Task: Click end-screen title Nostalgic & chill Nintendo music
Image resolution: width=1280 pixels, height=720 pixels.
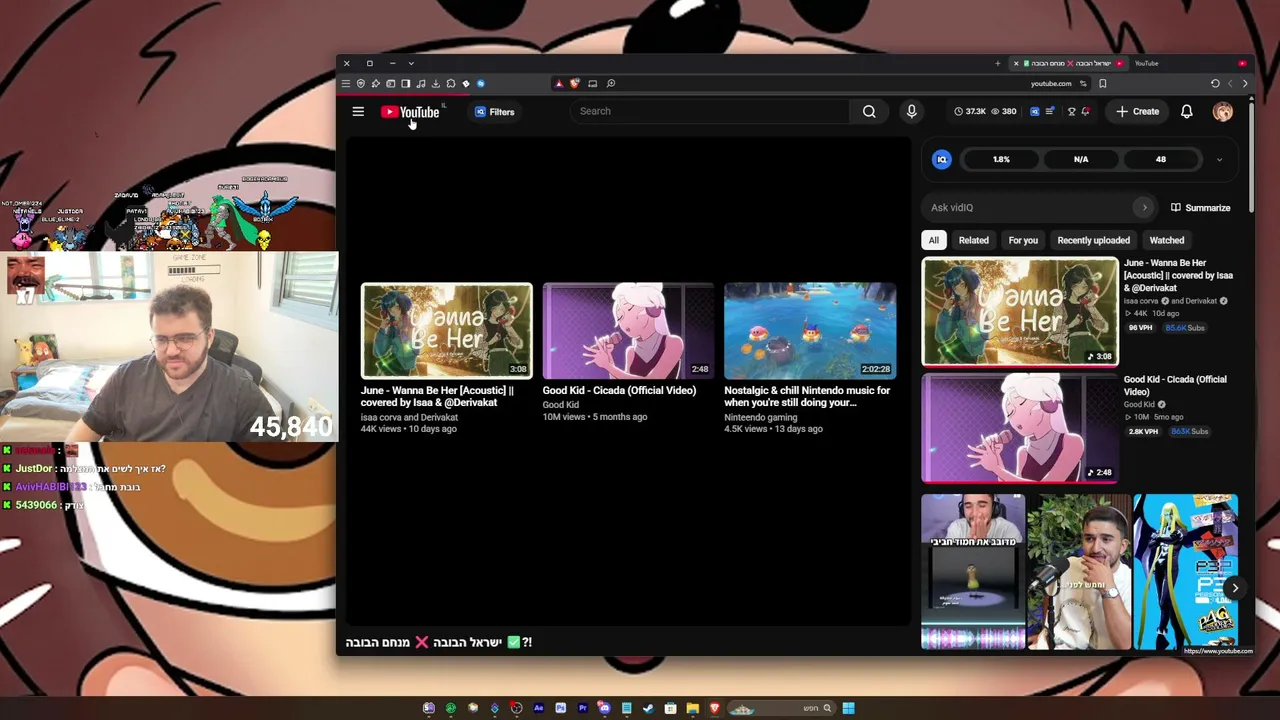Action: pos(806,396)
